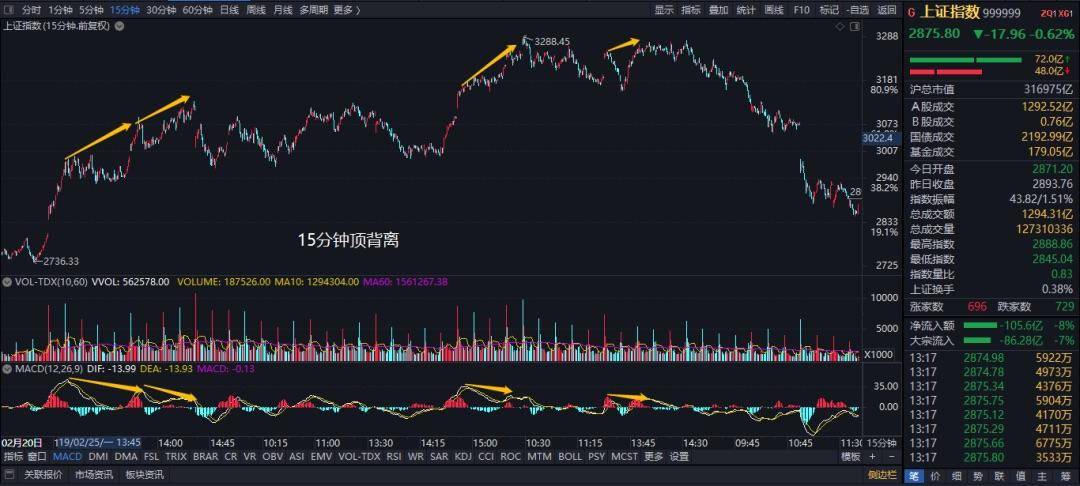
Task: Open the 叠加 overlay menu
Action: pyautogui.click(x=718, y=10)
